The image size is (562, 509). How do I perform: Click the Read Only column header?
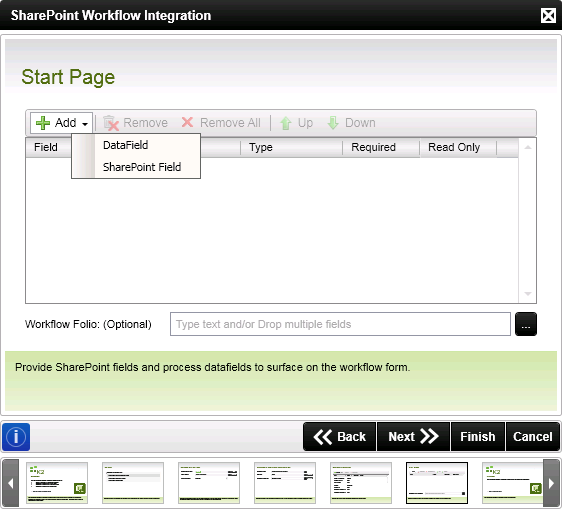click(x=458, y=147)
